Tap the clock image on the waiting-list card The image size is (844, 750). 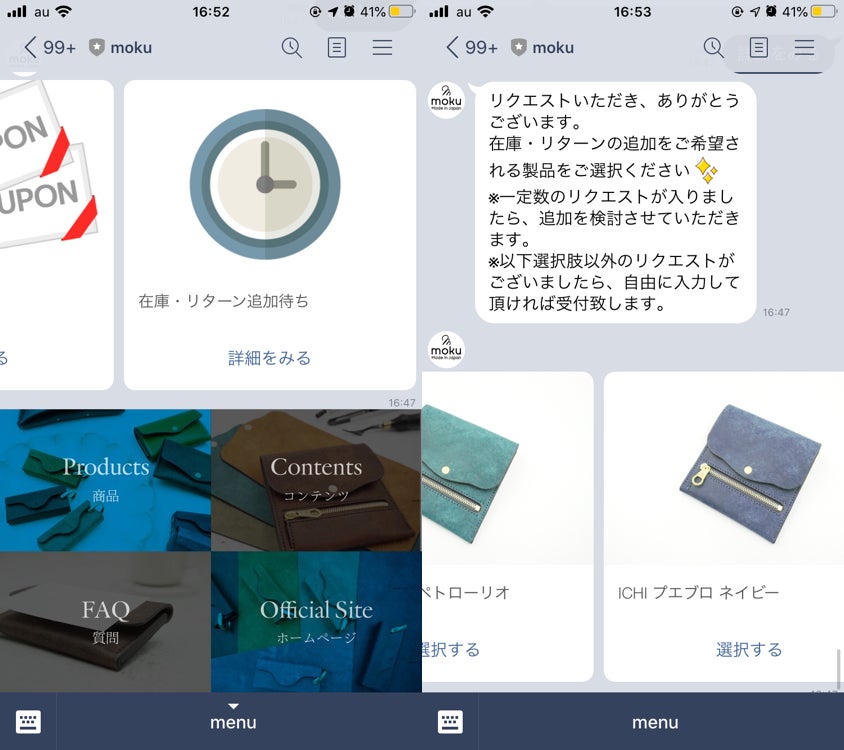(x=265, y=184)
